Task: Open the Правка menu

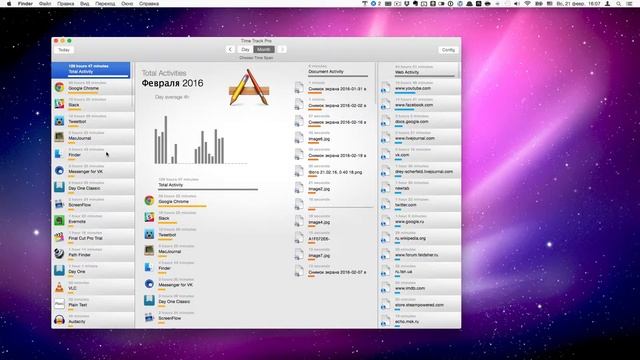Action: click(x=66, y=4)
